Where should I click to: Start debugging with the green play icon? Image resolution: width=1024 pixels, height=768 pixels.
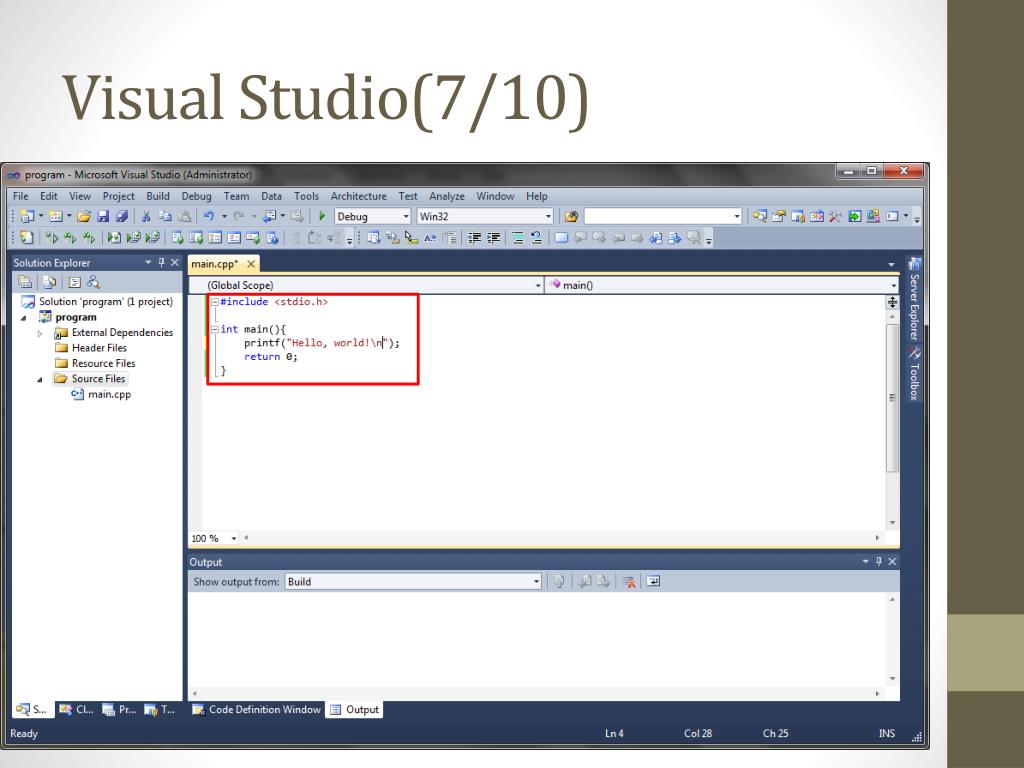coord(321,216)
